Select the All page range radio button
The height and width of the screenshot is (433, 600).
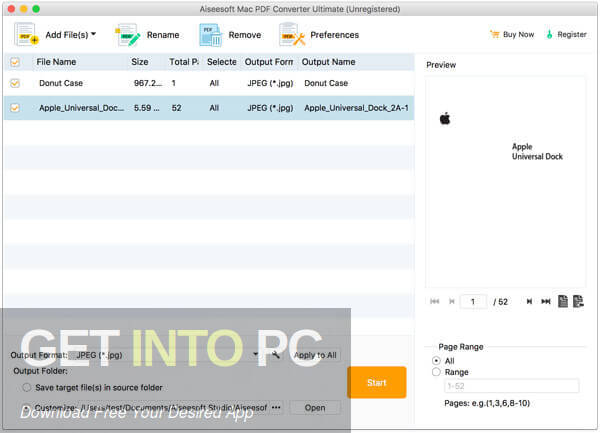436,361
